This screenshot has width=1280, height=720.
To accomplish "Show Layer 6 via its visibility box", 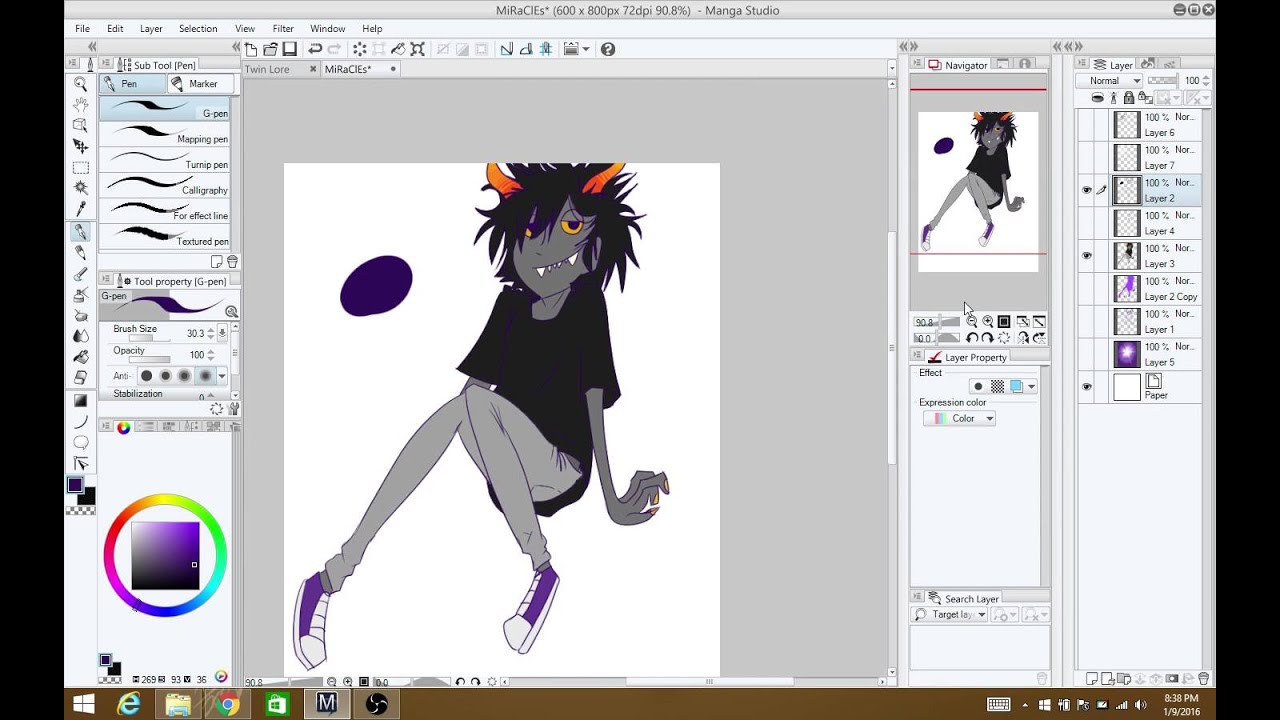I will 1087,125.
